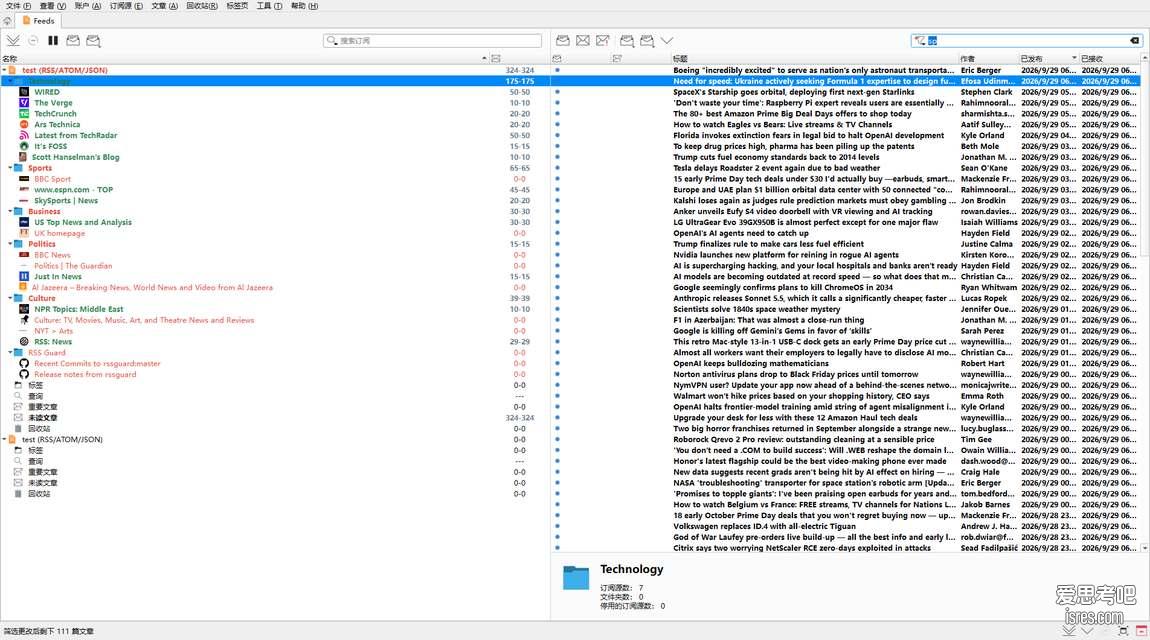Click the envelope-with-checkmark importance icon
Screen dimensions: 1150x640
point(602,40)
